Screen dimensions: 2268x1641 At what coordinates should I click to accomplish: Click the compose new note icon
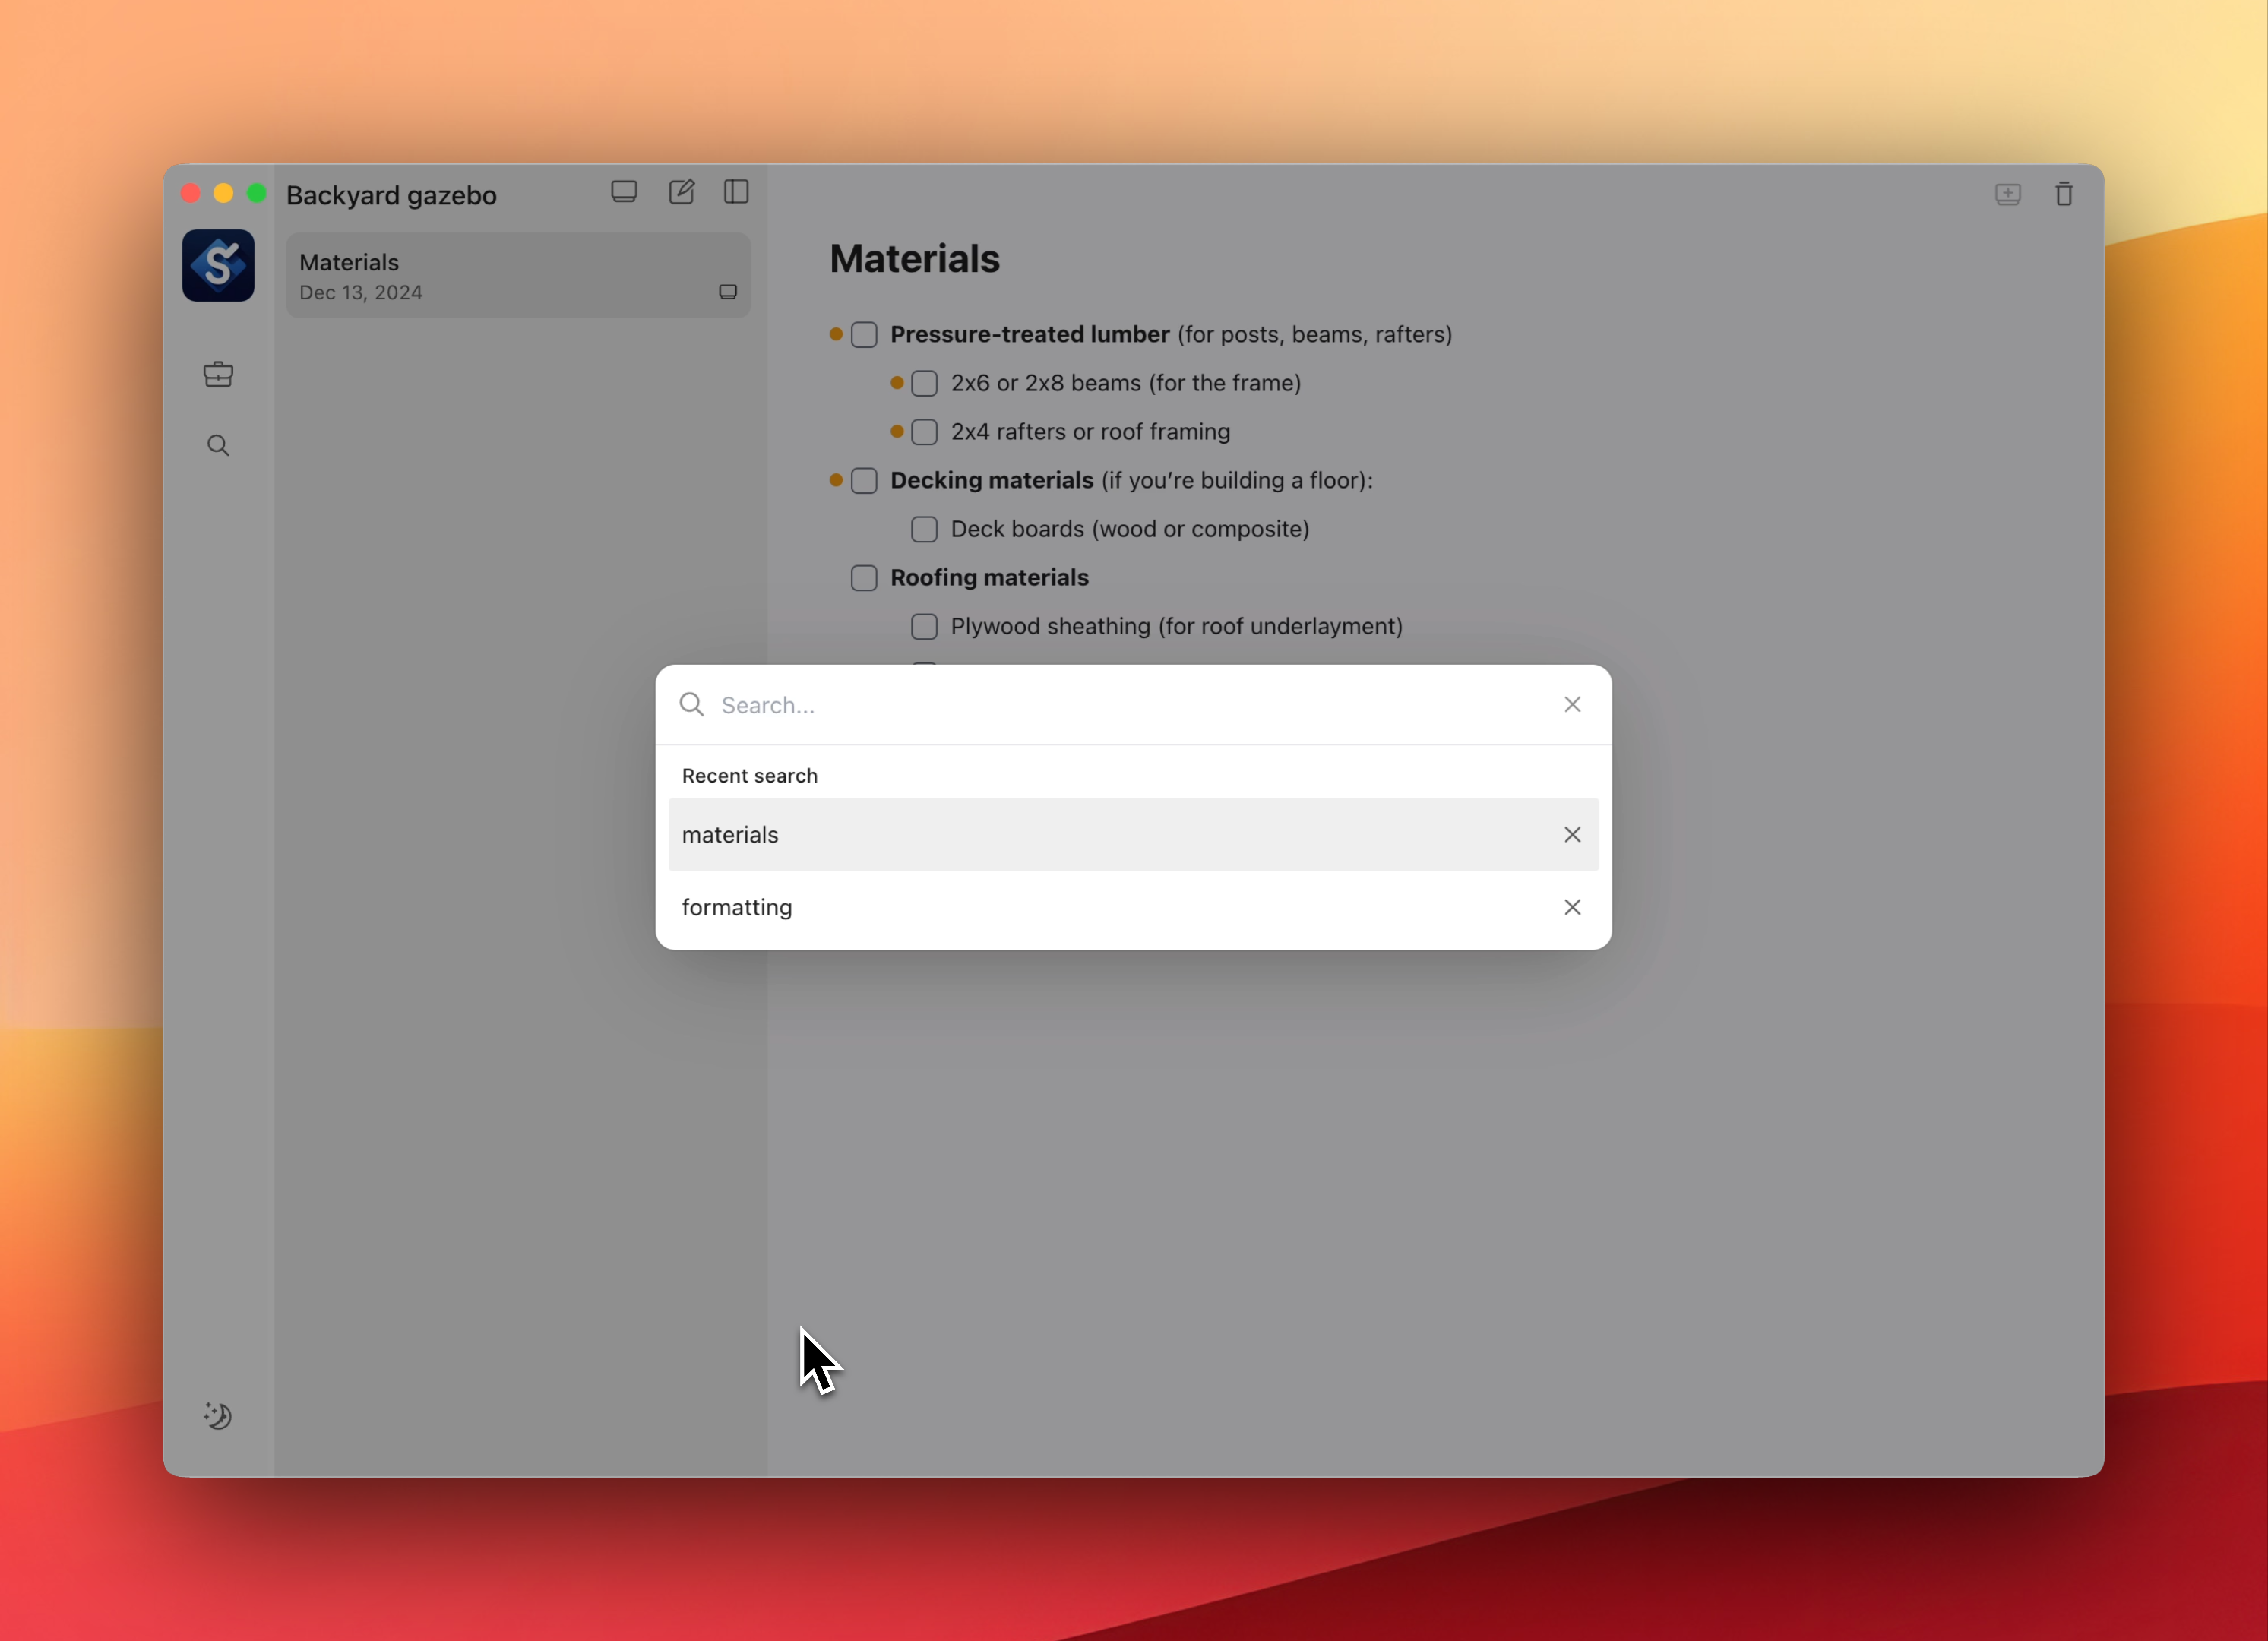(681, 192)
